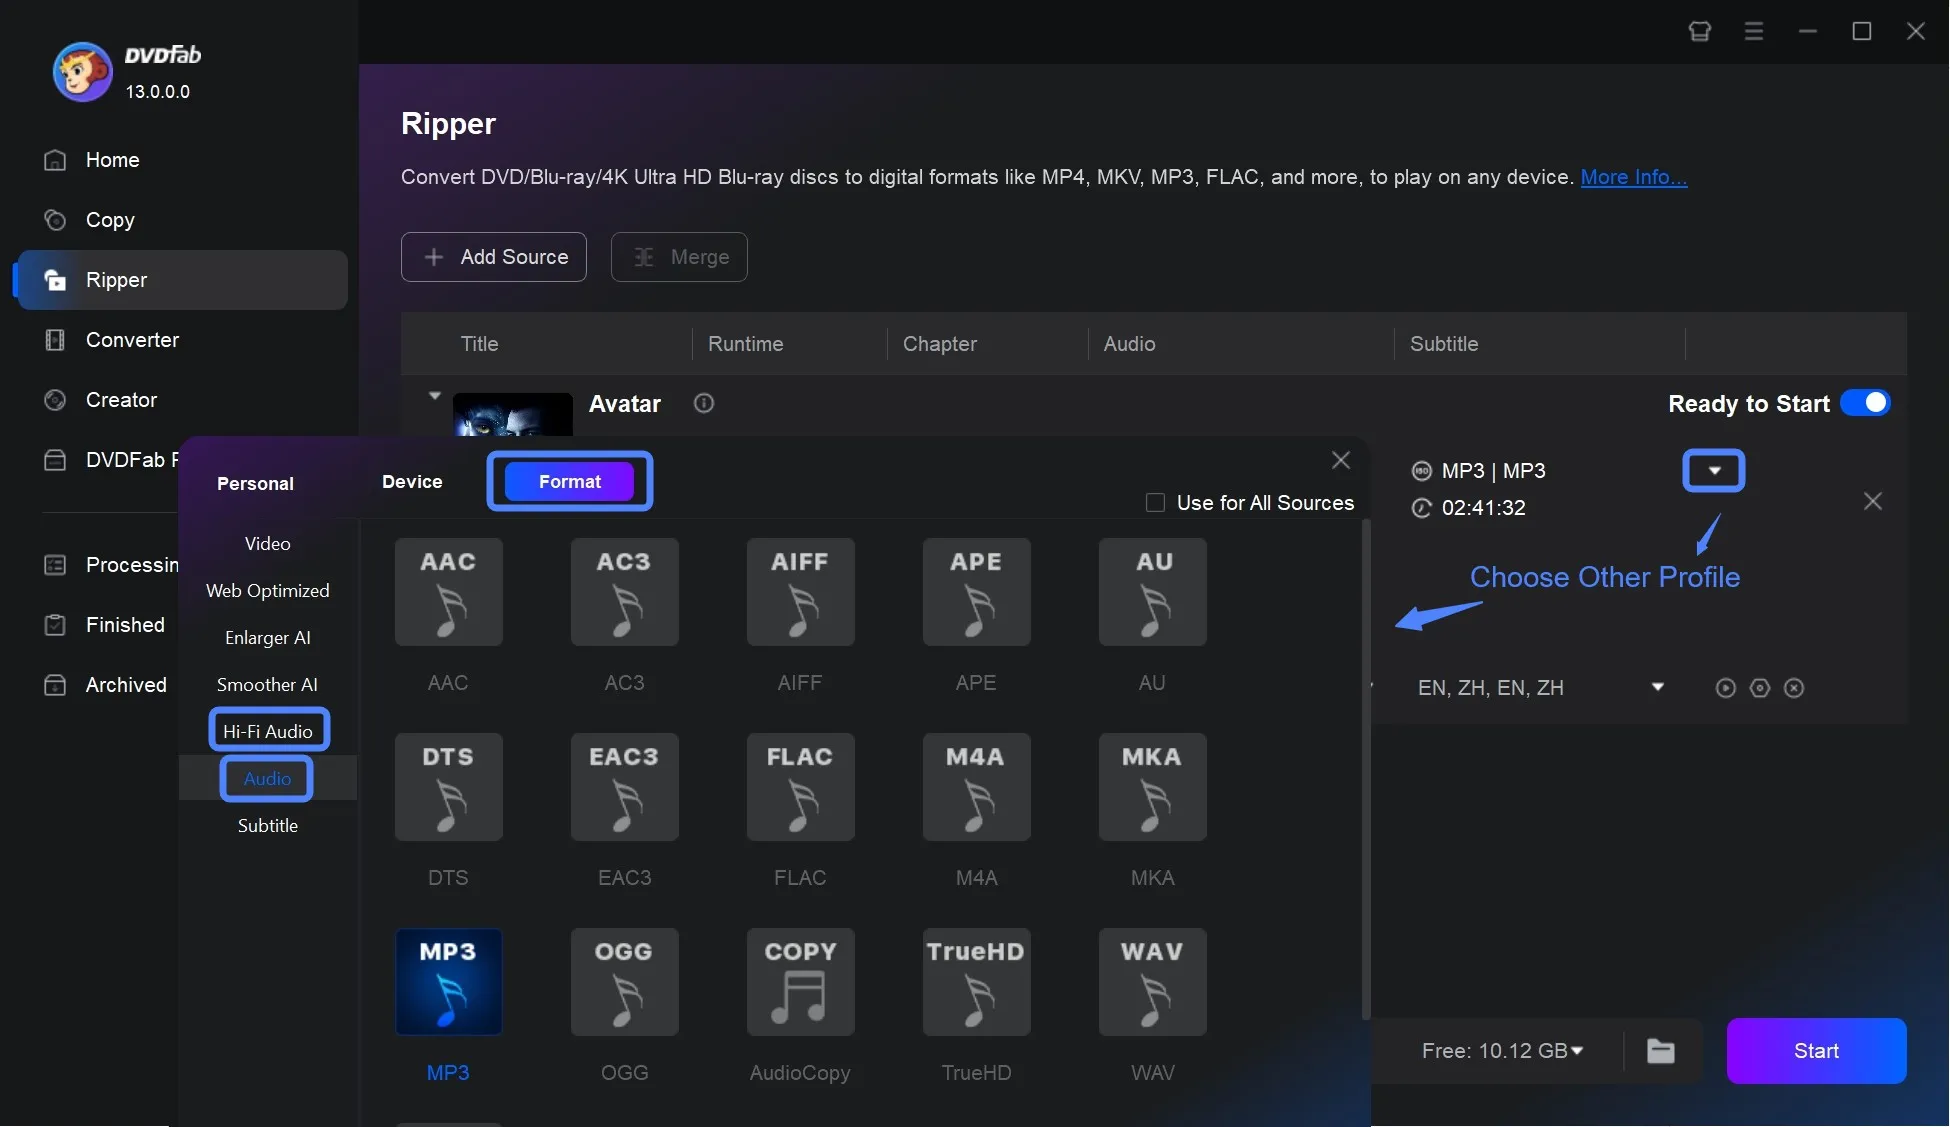Image resolution: width=1950 pixels, height=1127 pixels.
Task: Play a preview of the audio track
Action: pyautogui.click(x=1724, y=688)
